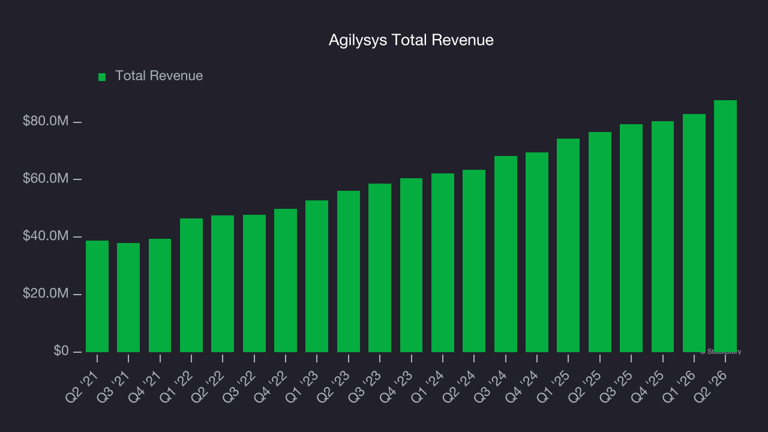Image resolution: width=768 pixels, height=432 pixels.
Task: Click the Q4 '23 revenue bar
Action: pos(411,265)
